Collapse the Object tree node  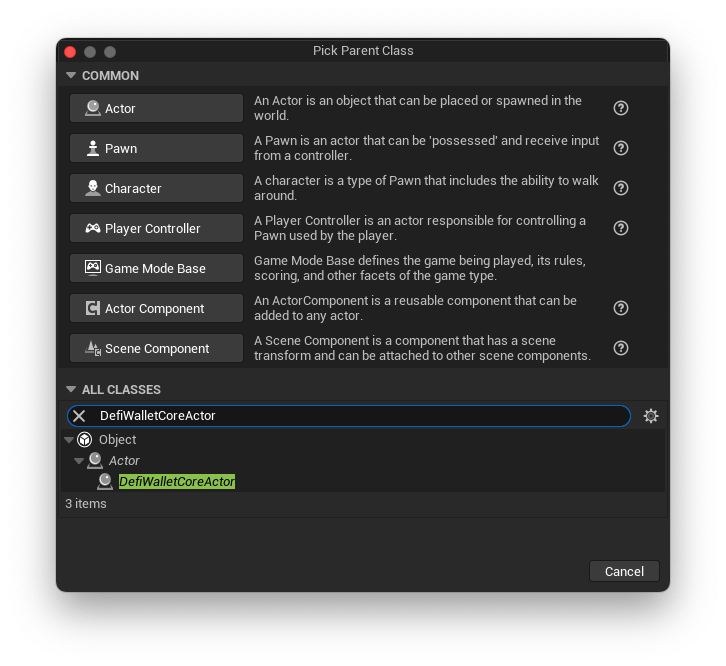pos(69,440)
